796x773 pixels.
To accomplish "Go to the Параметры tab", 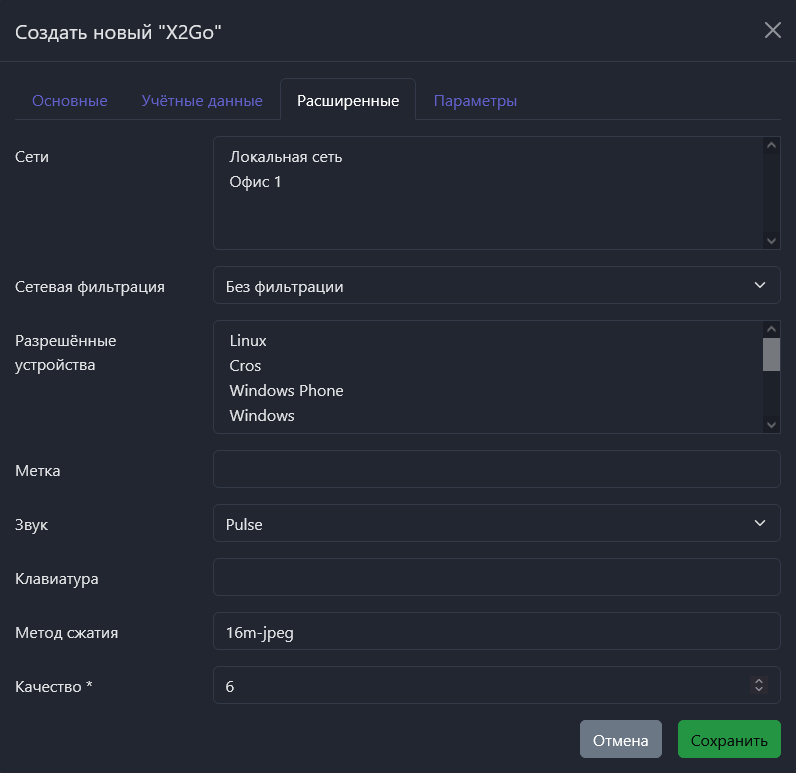I will pyautogui.click(x=475, y=101).
